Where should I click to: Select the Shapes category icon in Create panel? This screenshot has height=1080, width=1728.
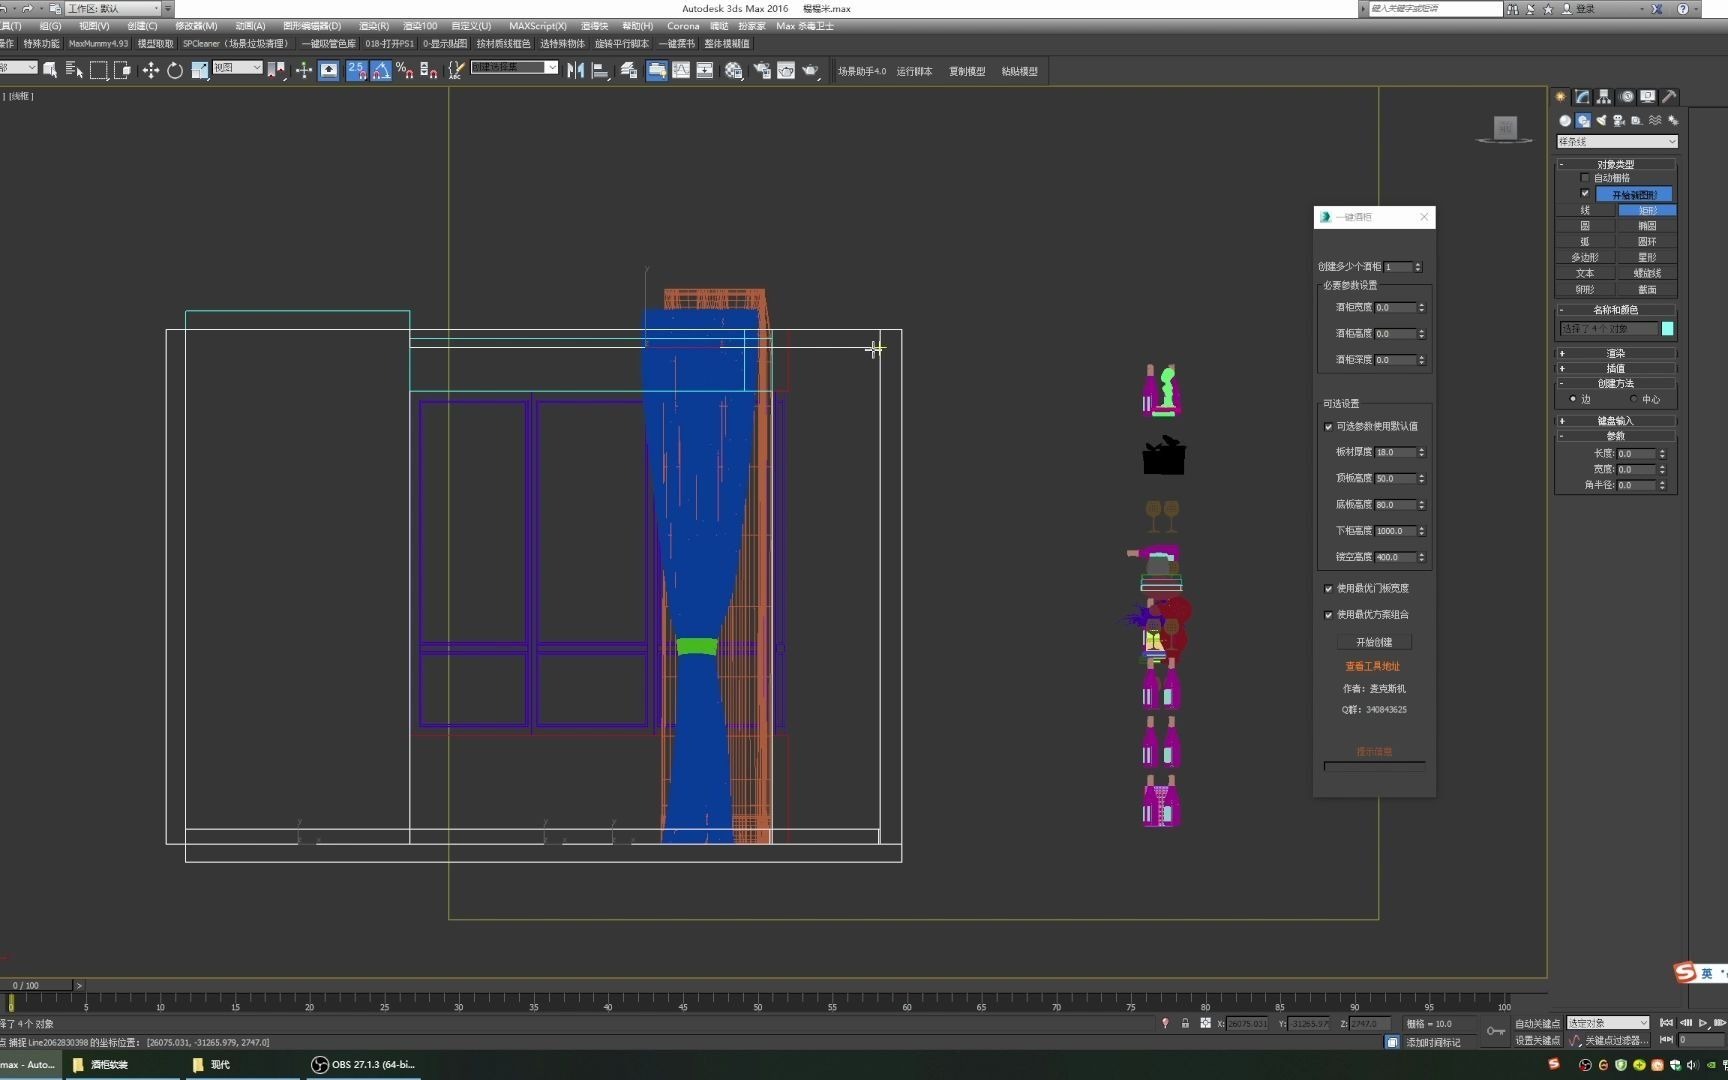(1583, 119)
